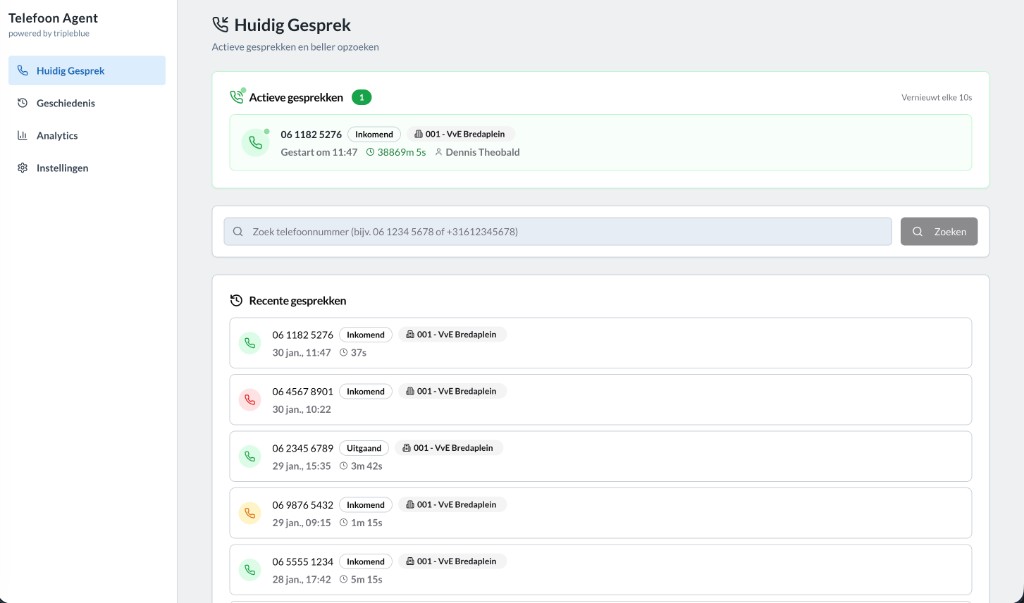The width and height of the screenshot is (1024, 603).
Task: Click the VvE Bredaplein tag on the active call
Action: point(461,134)
